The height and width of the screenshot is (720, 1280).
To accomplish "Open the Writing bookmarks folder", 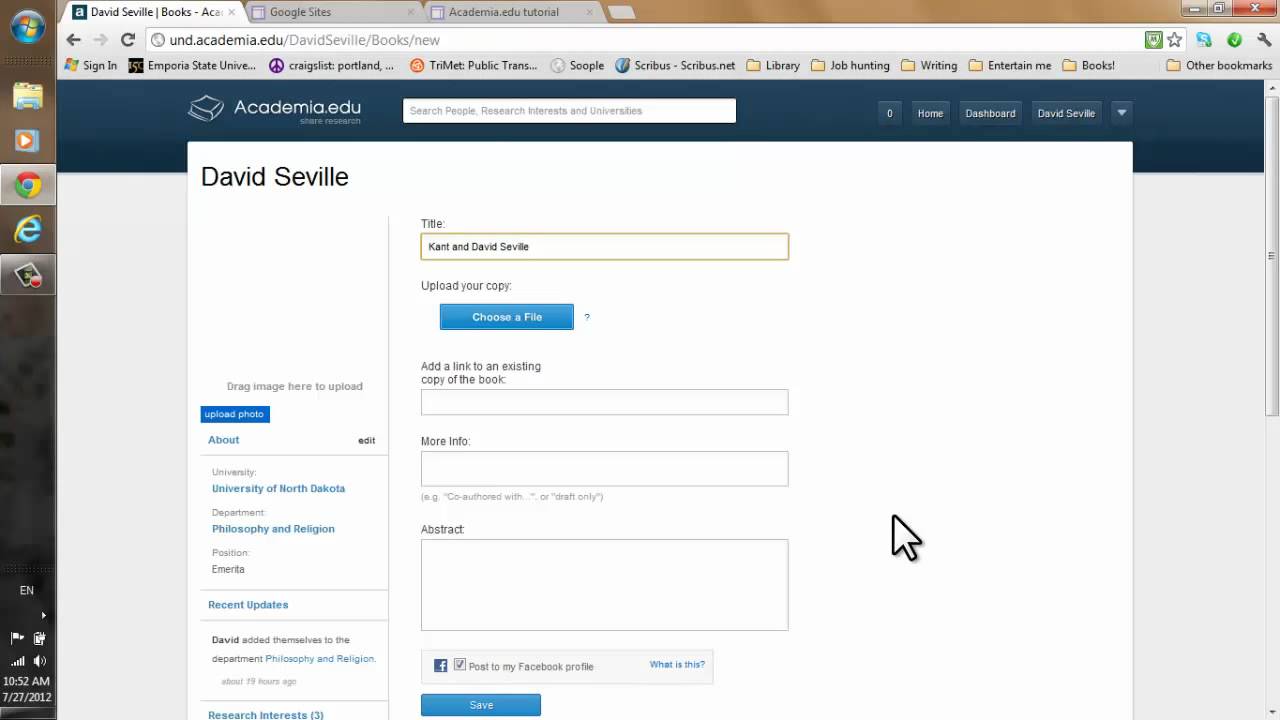I will 929,65.
